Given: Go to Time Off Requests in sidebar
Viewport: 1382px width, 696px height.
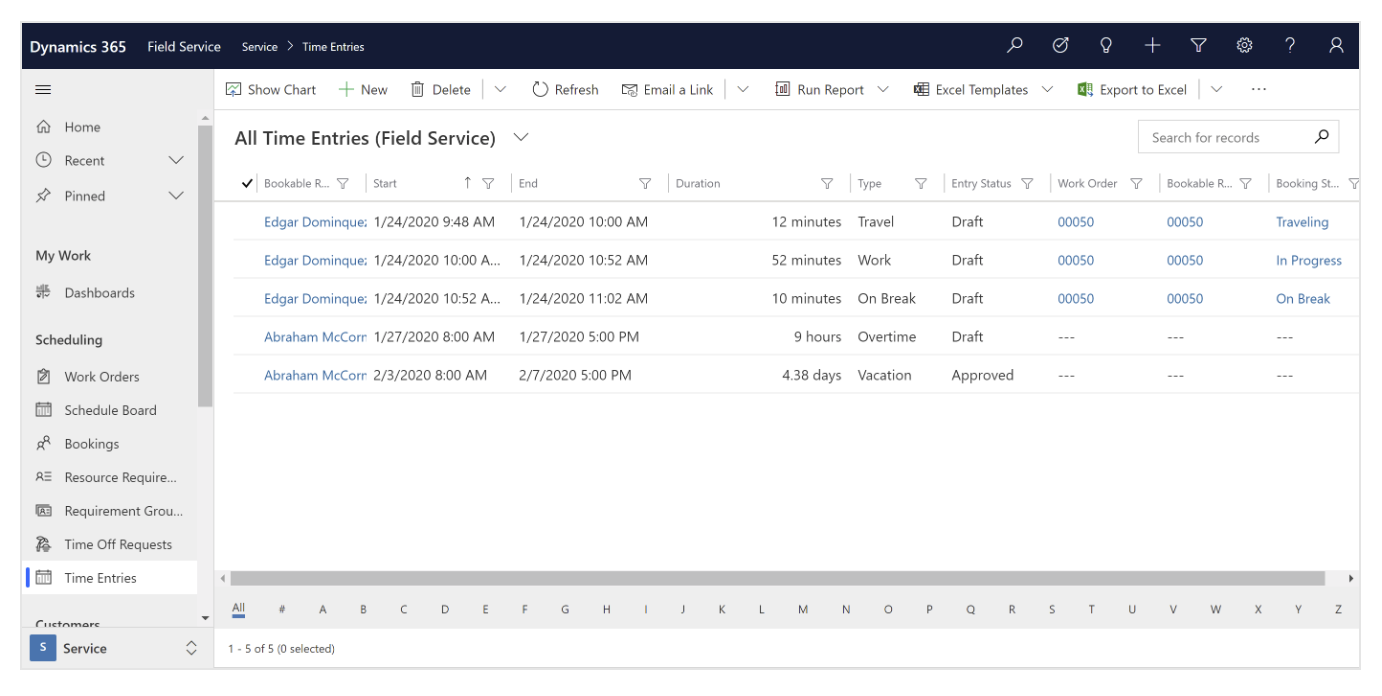Looking at the screenshot, I should [118, 545].
